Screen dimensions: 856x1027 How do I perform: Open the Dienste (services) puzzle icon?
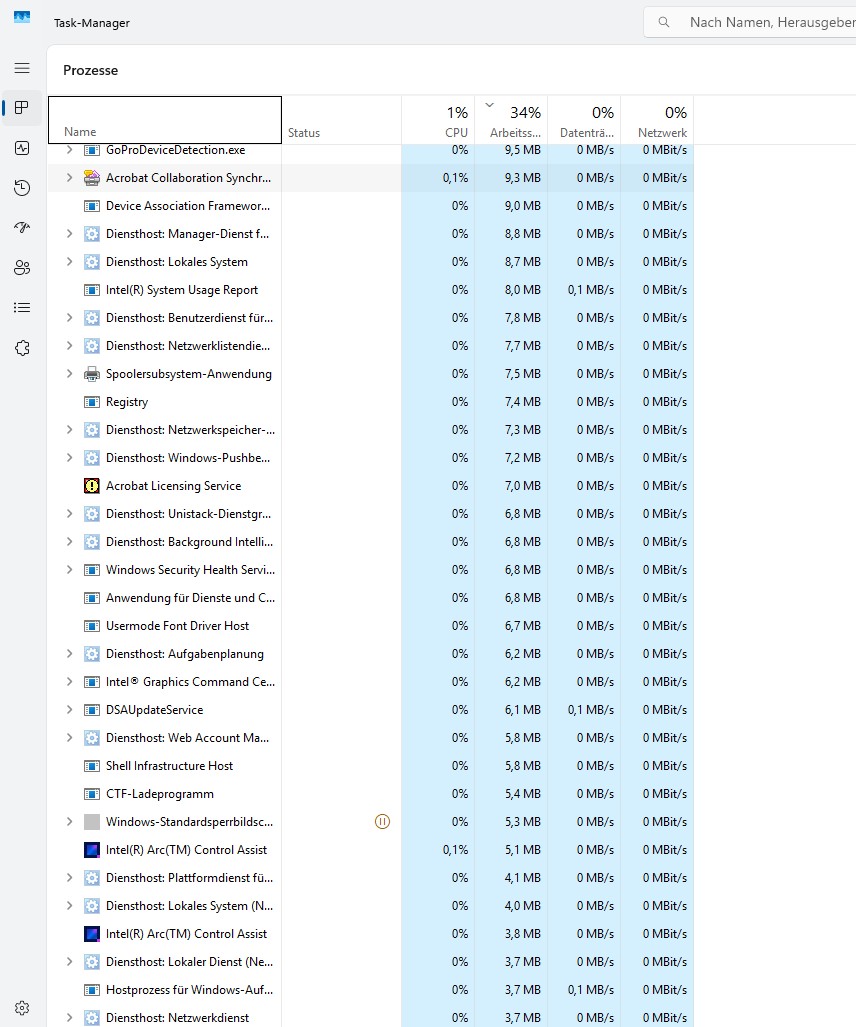click(x=22, y=348)
